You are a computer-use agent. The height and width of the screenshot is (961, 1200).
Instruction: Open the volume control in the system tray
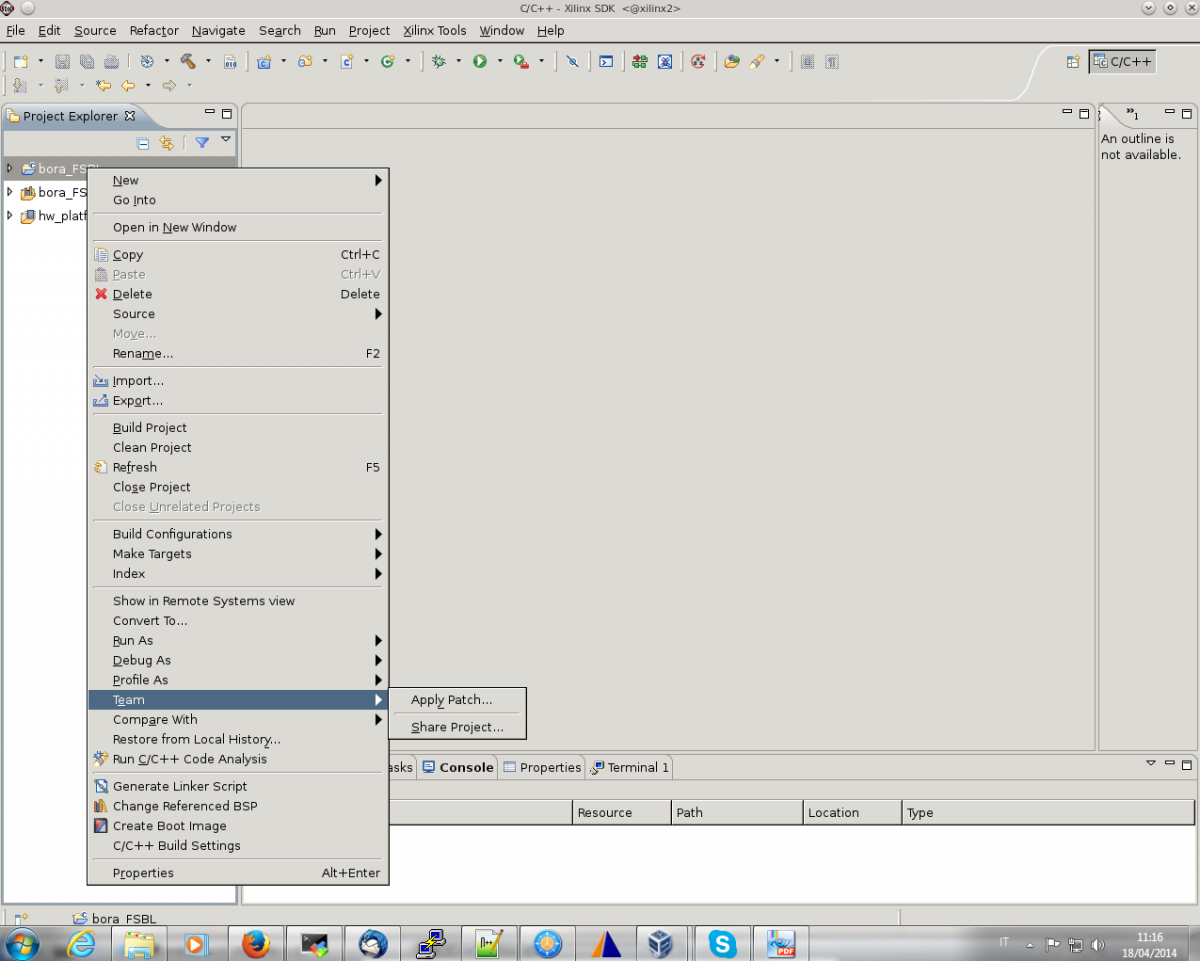1098,942
